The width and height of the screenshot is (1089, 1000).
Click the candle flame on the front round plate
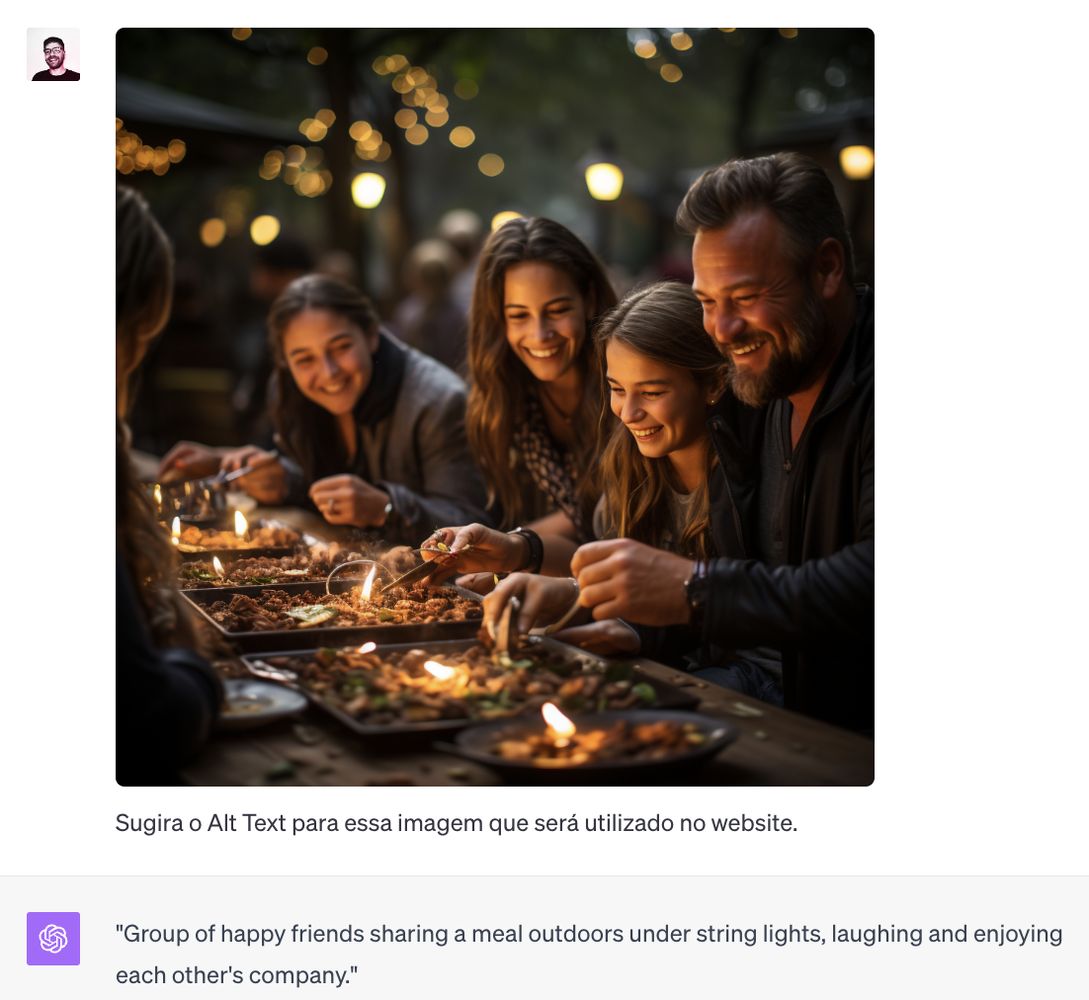(558, 719)
